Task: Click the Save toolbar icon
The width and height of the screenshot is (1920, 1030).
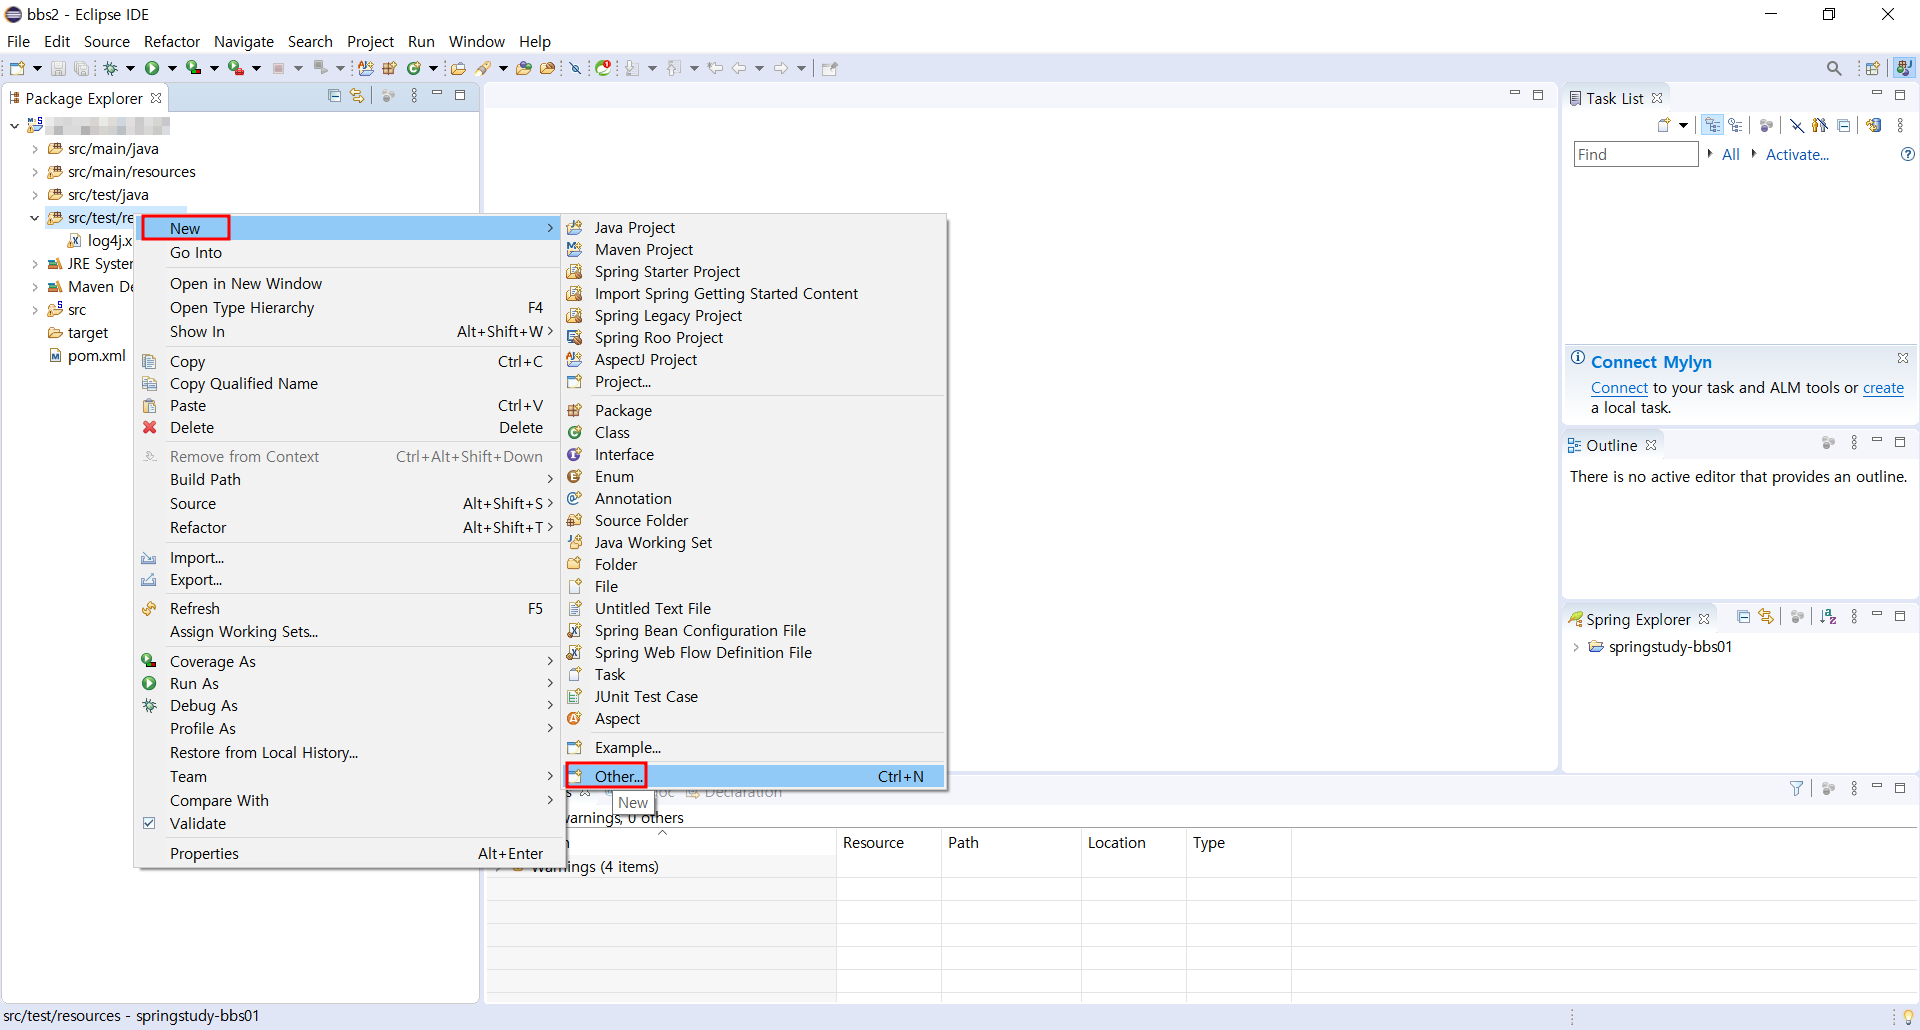Action: pyautogui.click(x=58, y=68)
